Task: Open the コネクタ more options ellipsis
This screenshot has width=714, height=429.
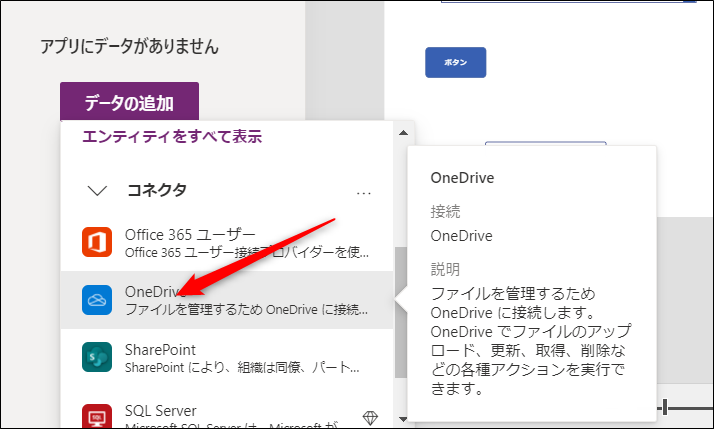Action: click(363, 193)
